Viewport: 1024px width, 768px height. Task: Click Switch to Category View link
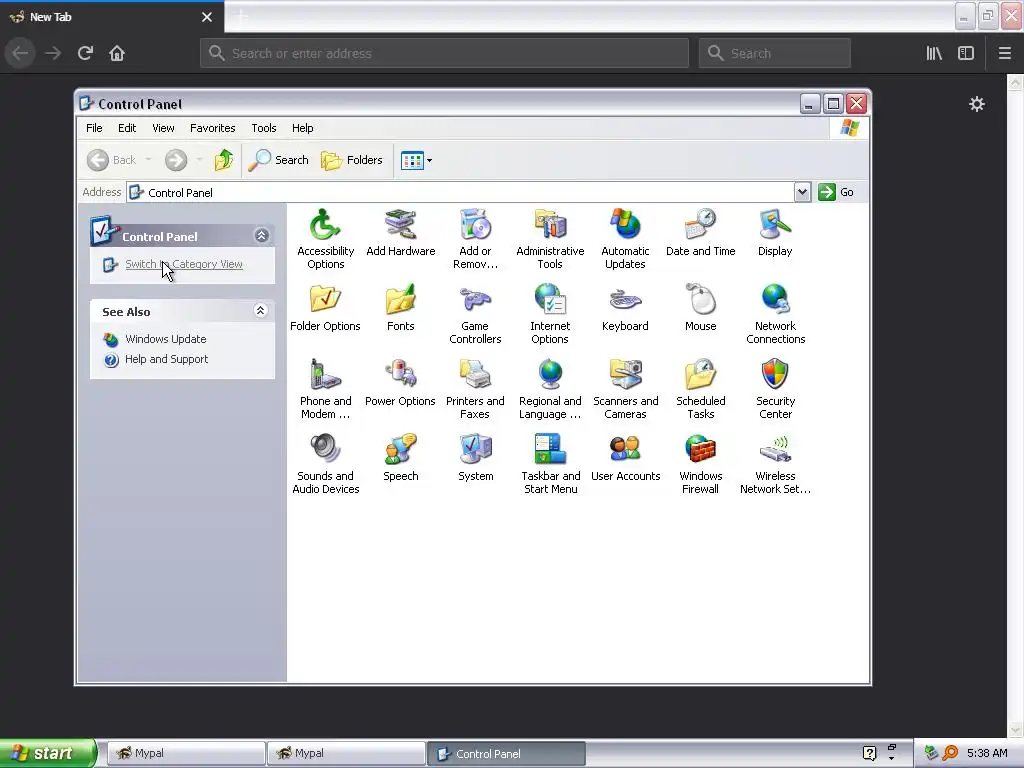click(x=184, y=264)
